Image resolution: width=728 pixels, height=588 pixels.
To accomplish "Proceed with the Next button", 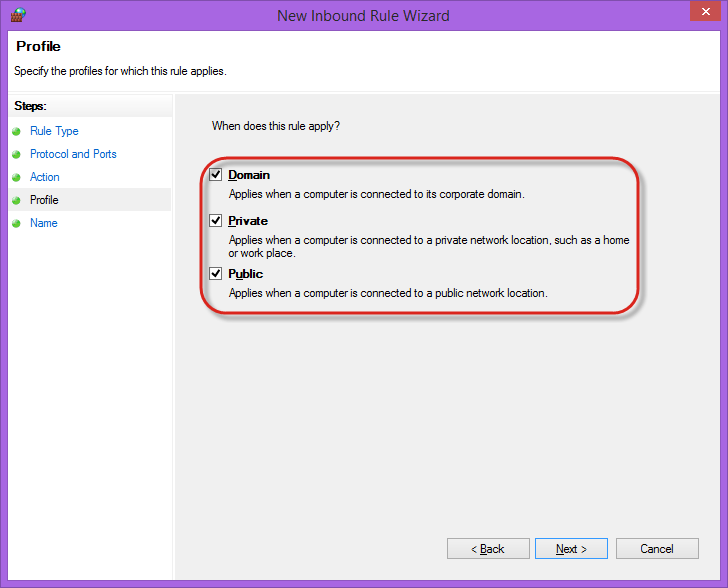I will click(x=571, y=549).
